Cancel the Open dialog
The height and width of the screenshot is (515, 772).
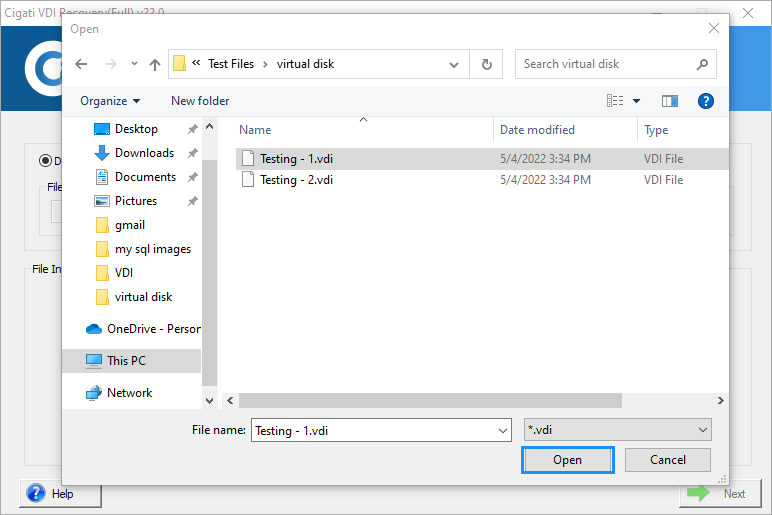tap(668, 460)
